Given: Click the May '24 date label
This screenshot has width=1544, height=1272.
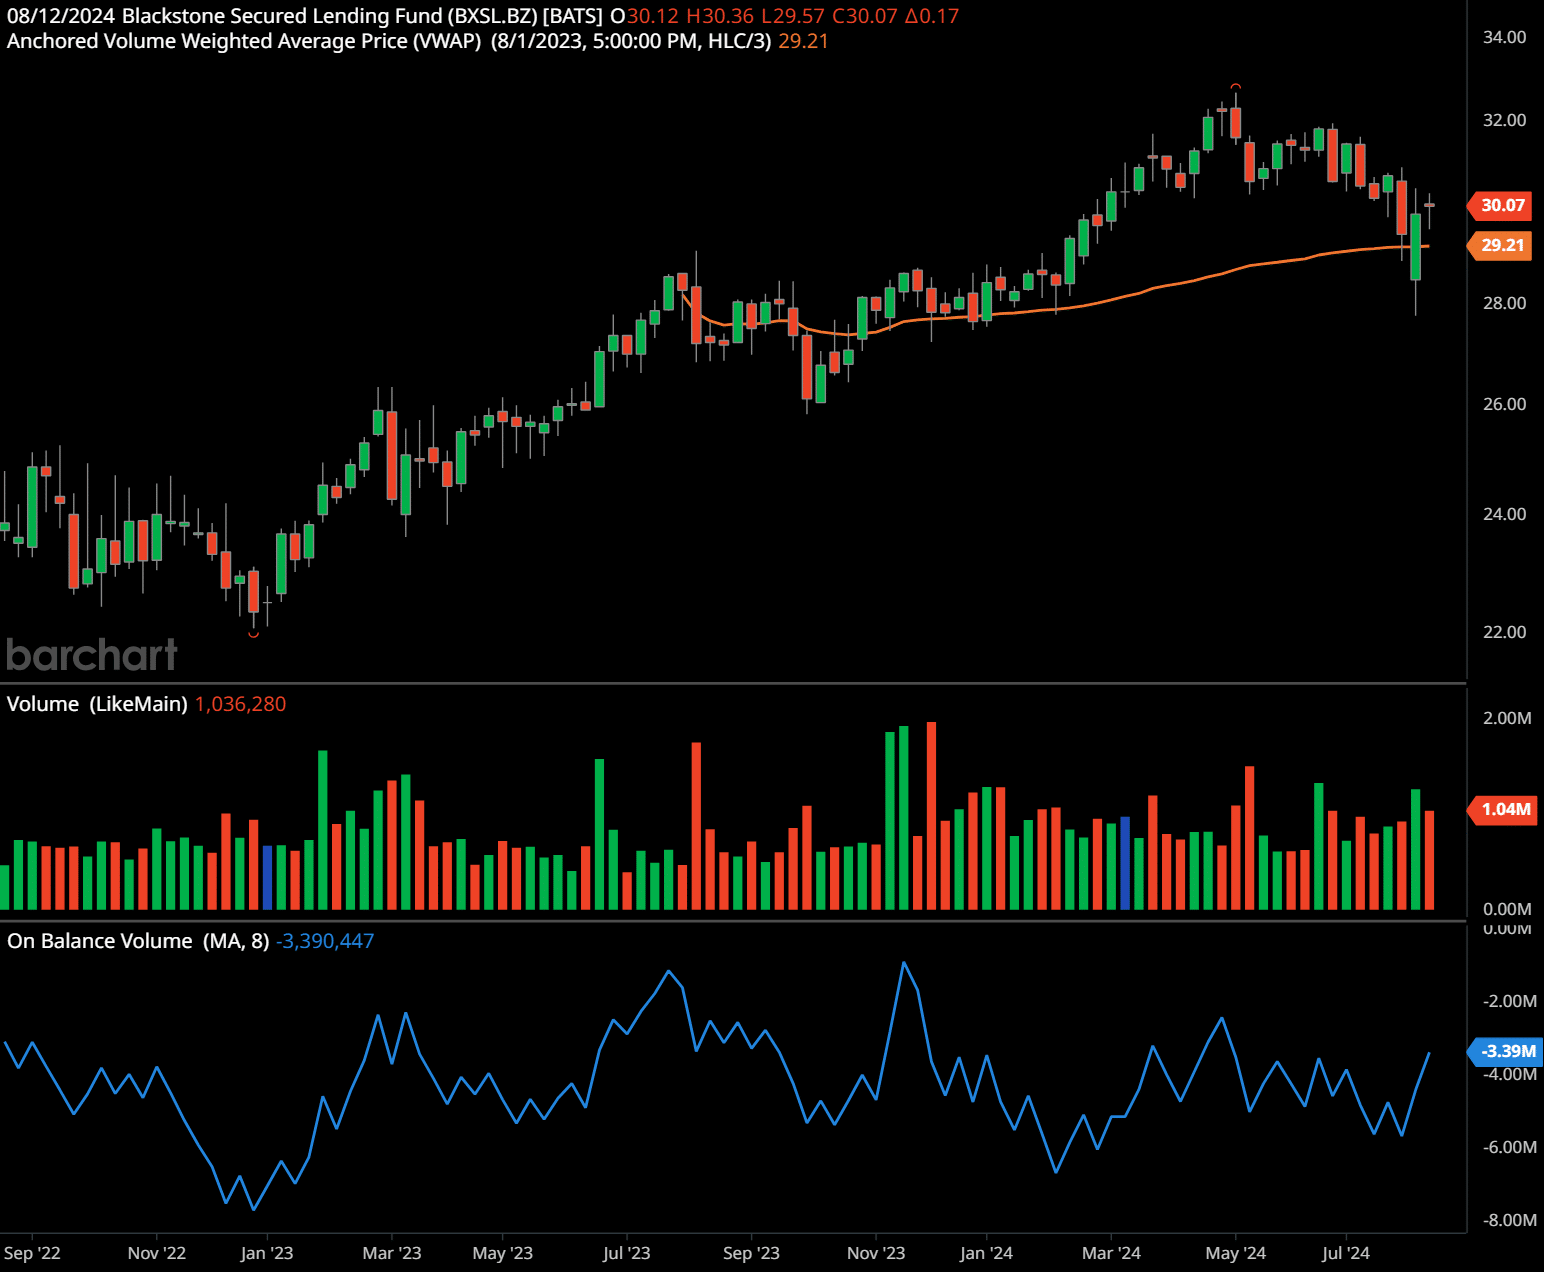Looking at the screenshot, I should (1236, 1253).
